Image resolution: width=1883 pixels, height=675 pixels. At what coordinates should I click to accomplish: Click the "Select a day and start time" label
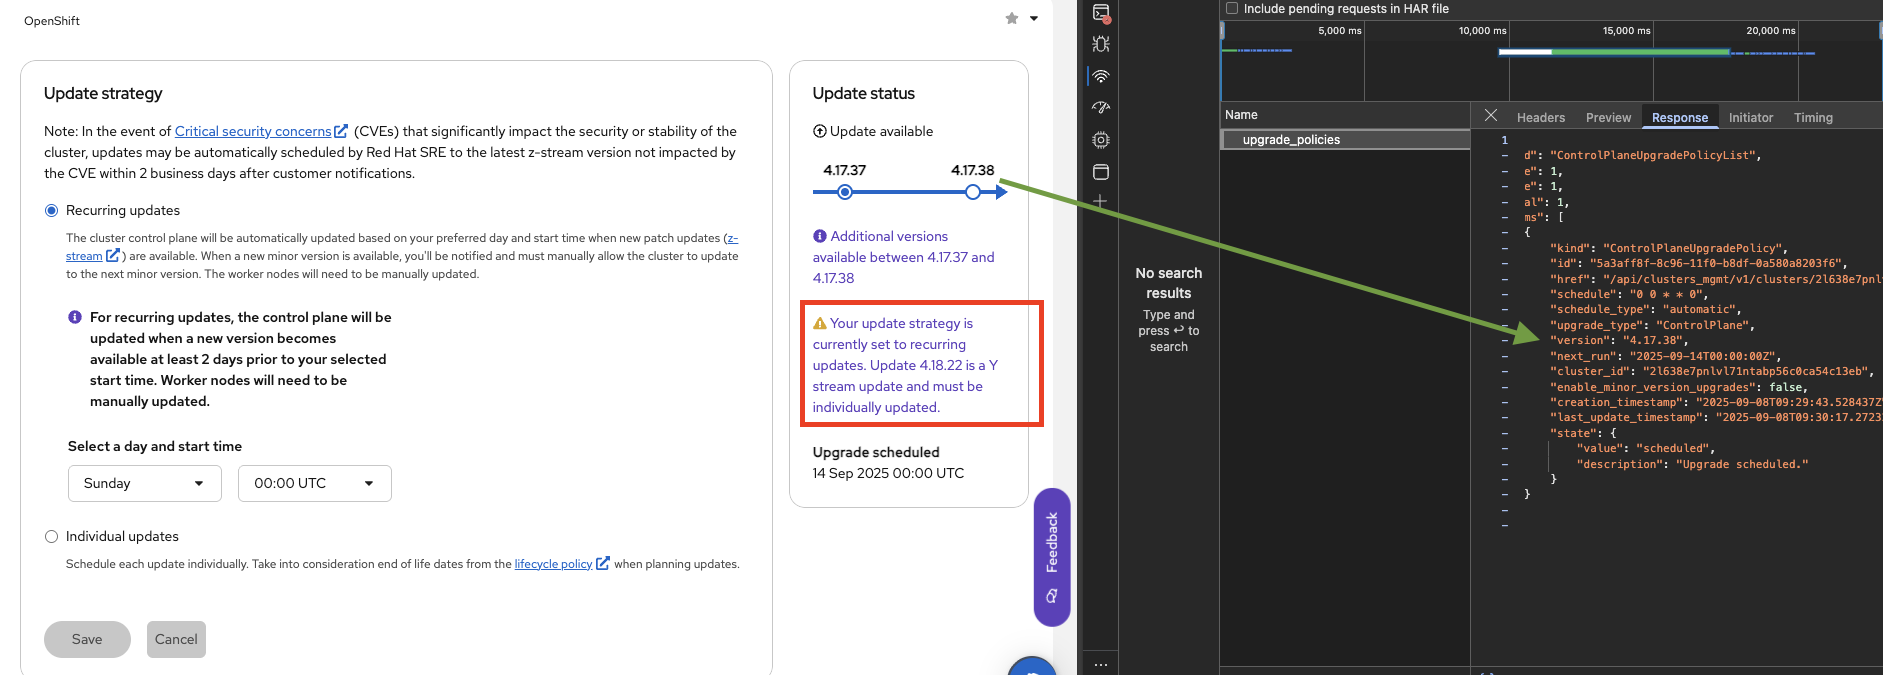point(155,446)
